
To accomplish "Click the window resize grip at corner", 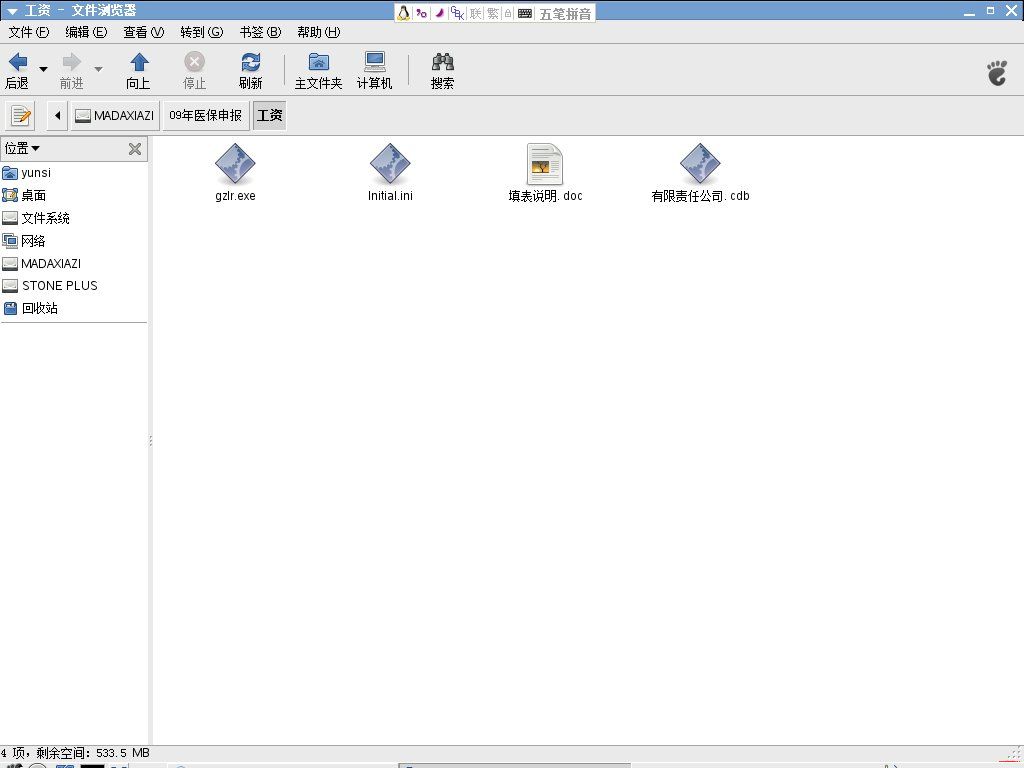I will [x=1016, y=754].
